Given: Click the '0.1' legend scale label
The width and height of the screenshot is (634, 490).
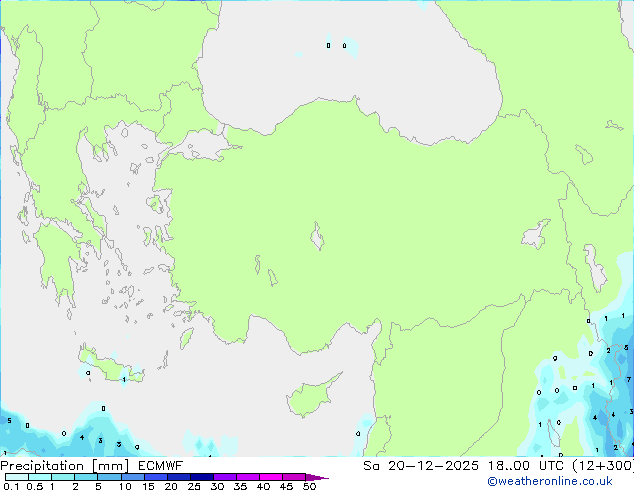Looking at the screenshot, I should tap(11, 486).
